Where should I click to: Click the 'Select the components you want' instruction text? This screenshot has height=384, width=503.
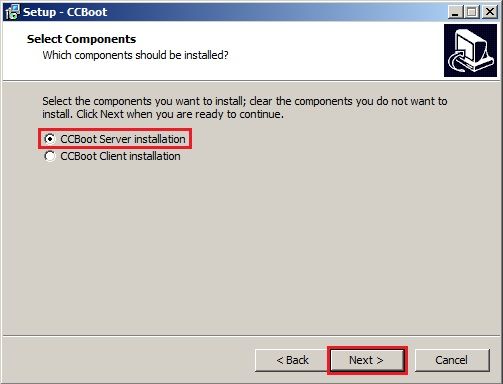(x=245, y=107)
